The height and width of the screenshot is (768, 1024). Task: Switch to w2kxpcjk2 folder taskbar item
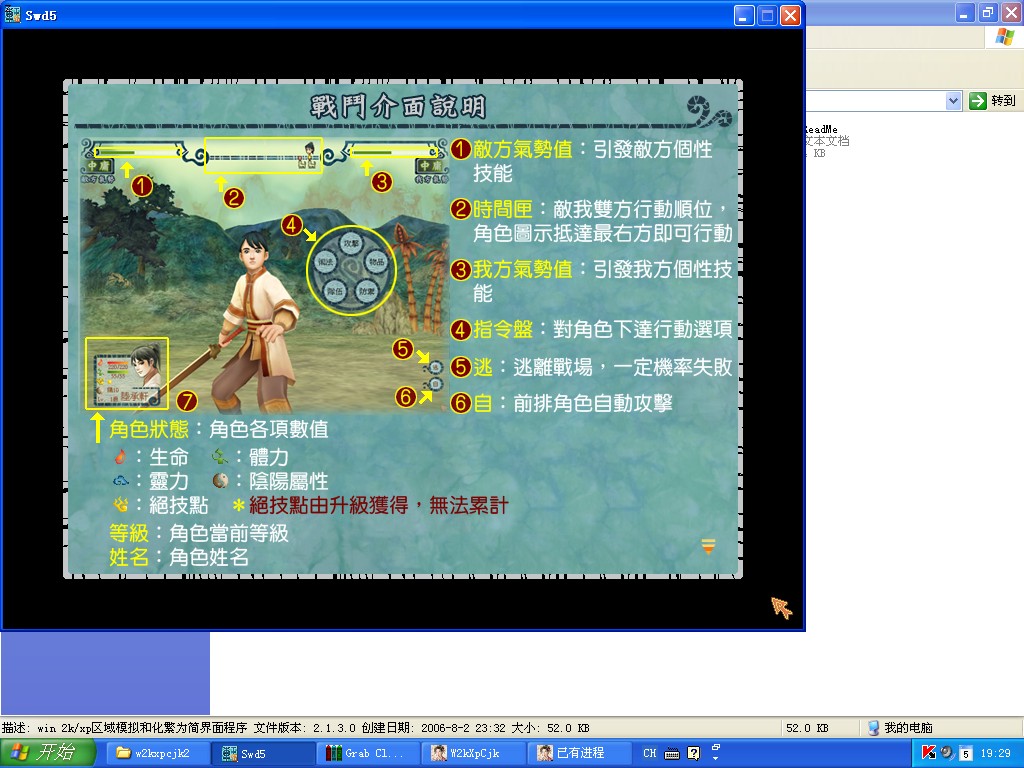pyautogui.click(x=157, y=753)
